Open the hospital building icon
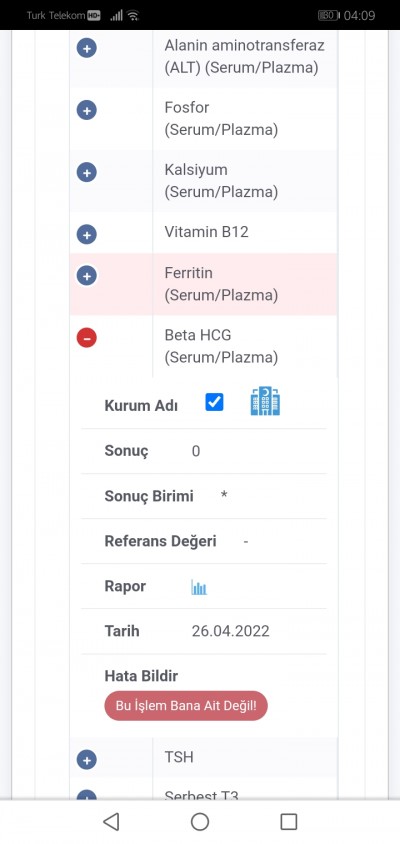400x844 pixels. point(265,401)
